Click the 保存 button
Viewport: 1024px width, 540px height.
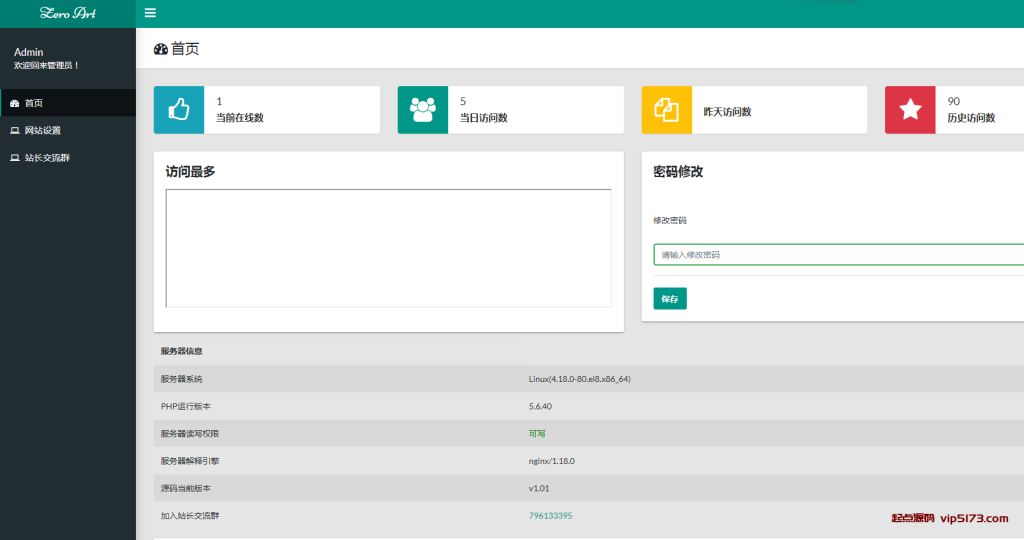670,299
